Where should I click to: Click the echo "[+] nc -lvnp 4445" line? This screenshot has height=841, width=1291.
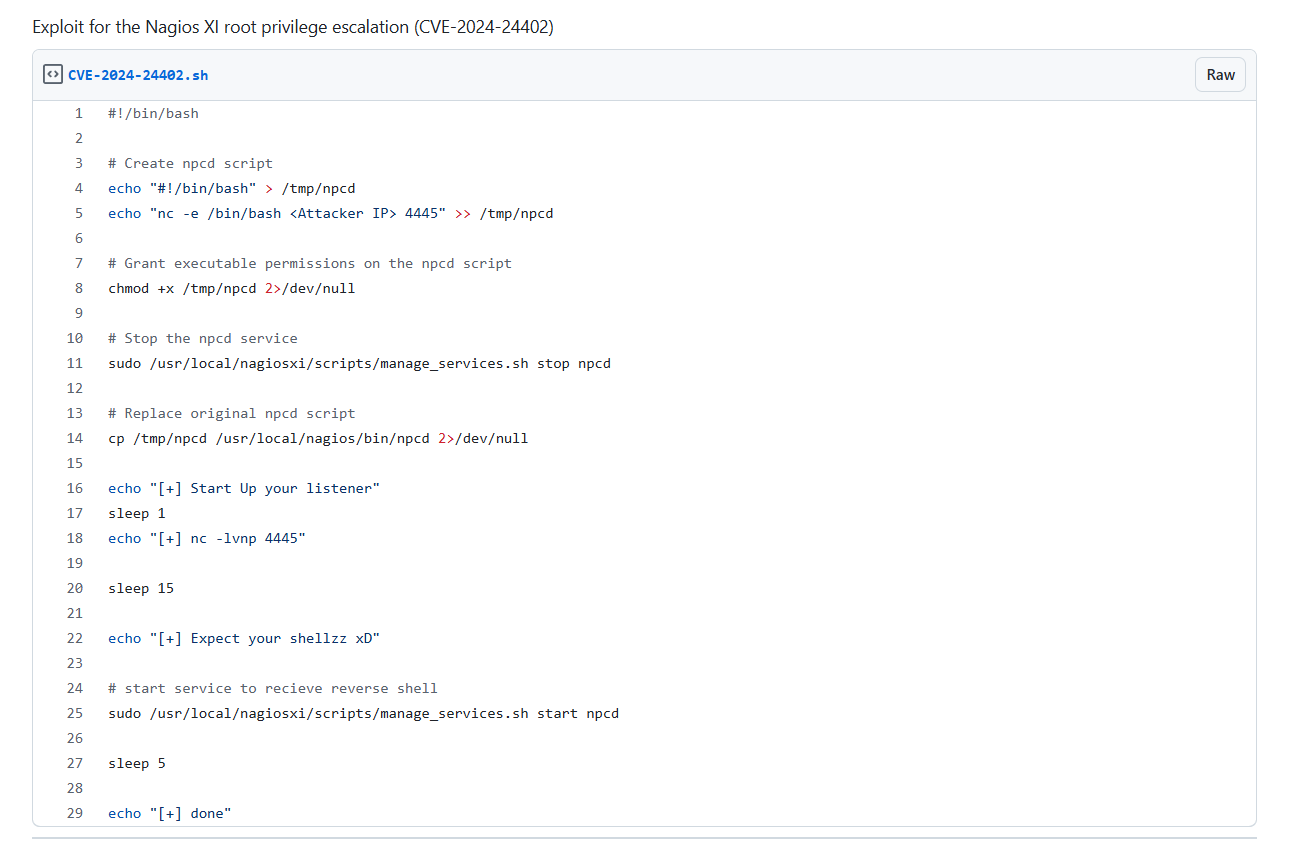pos(207,538)
